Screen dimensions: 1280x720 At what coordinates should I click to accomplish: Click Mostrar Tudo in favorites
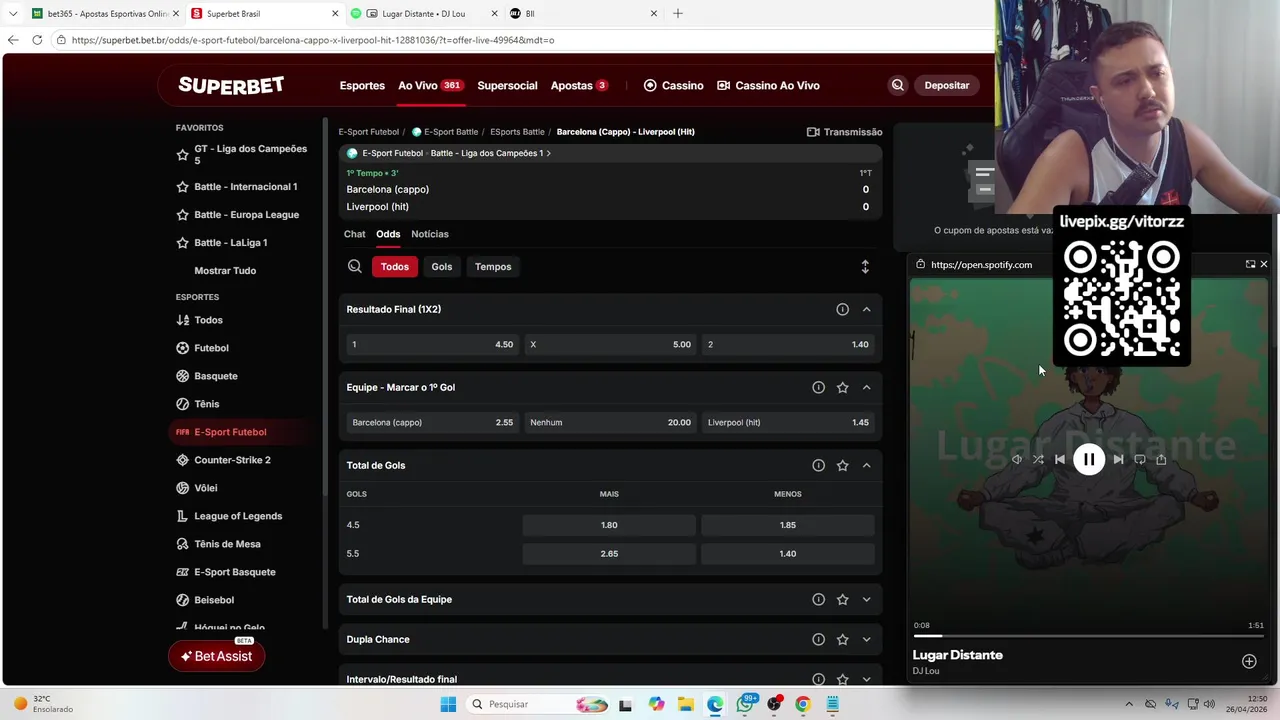pyautogui.click(x=225, y=271)
